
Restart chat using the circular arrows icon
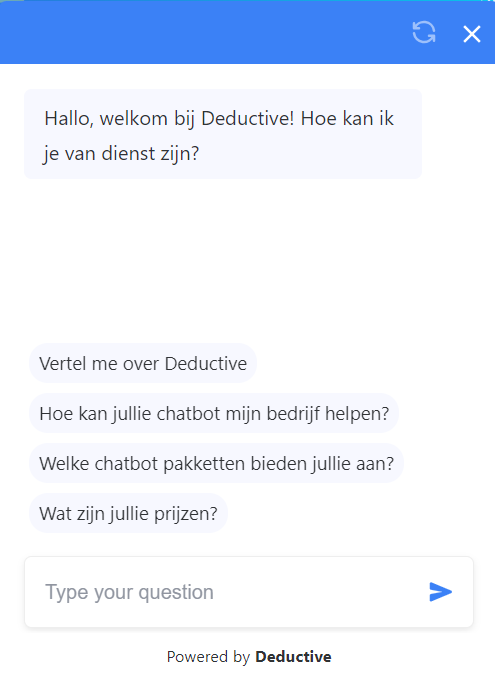(x=424, y=32)
